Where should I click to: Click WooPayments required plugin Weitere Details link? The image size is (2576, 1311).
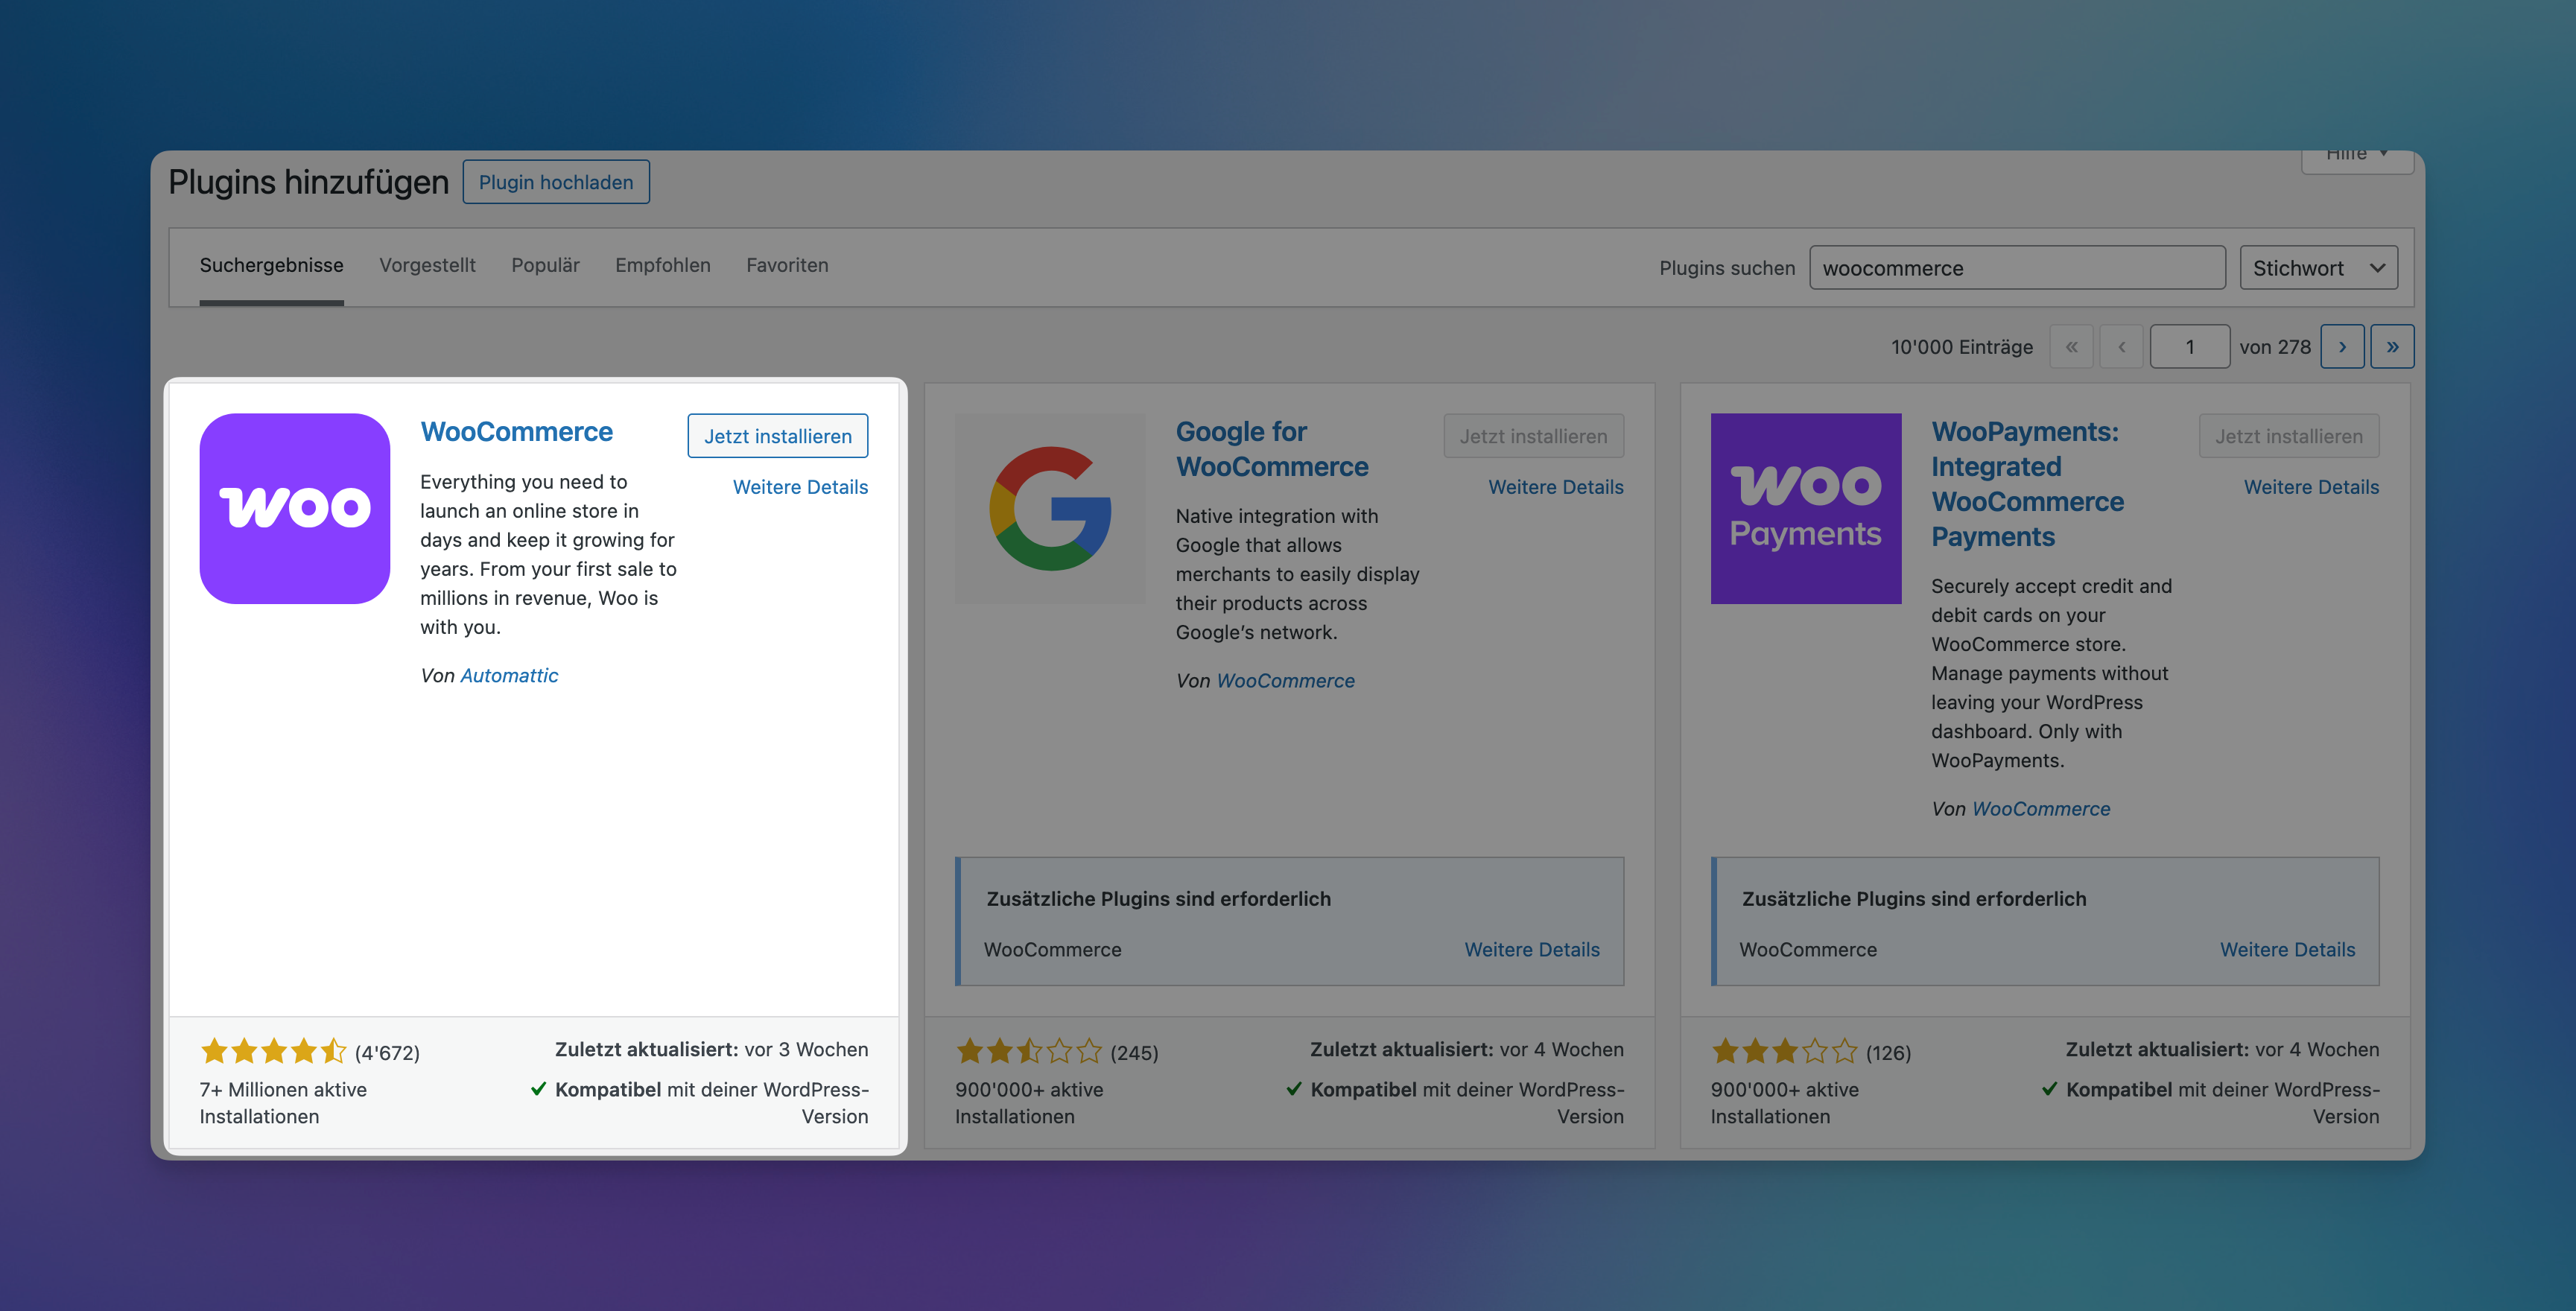(2287, 949)
